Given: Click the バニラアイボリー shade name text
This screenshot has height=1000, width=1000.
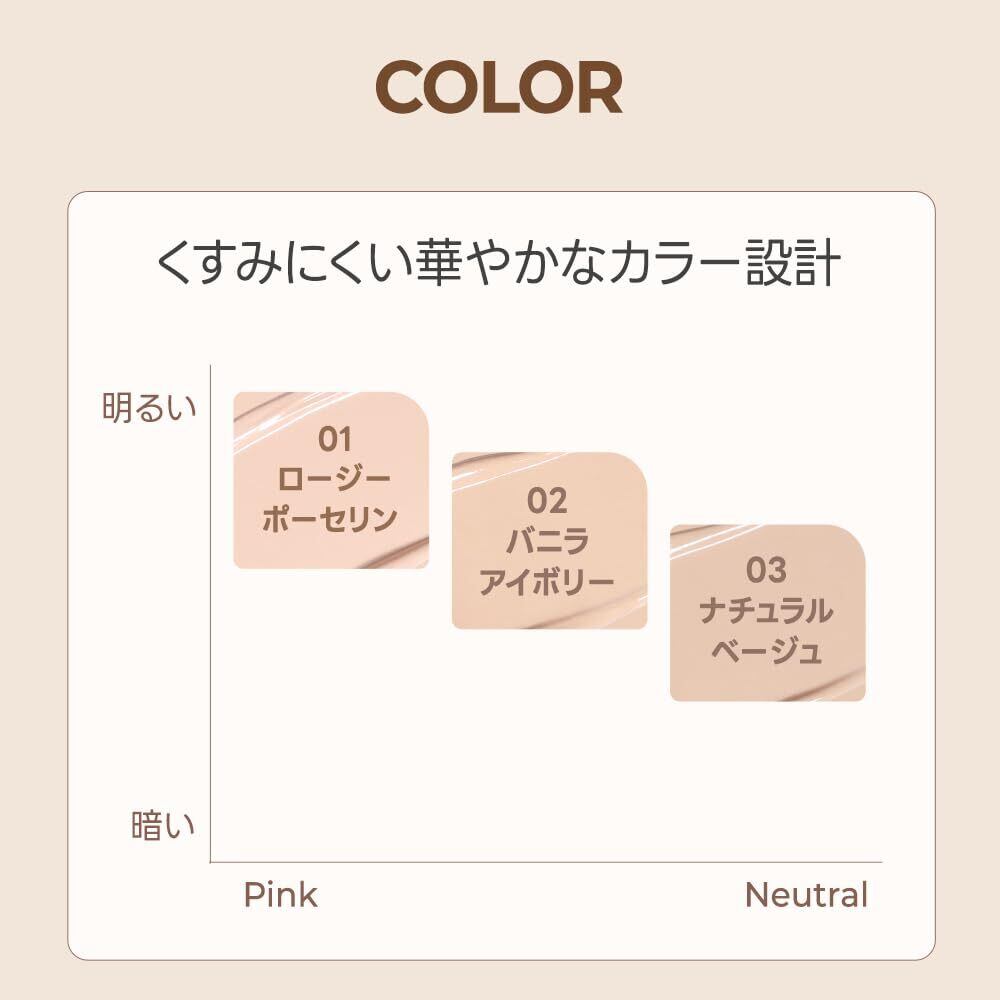Looking at the screenshot, I should click(548, 563).
